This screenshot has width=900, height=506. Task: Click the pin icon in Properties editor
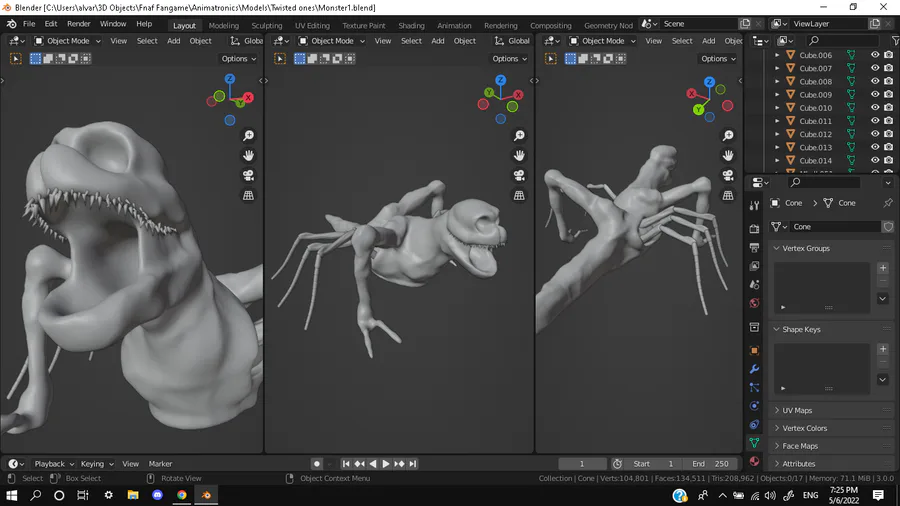coord(887,203)
